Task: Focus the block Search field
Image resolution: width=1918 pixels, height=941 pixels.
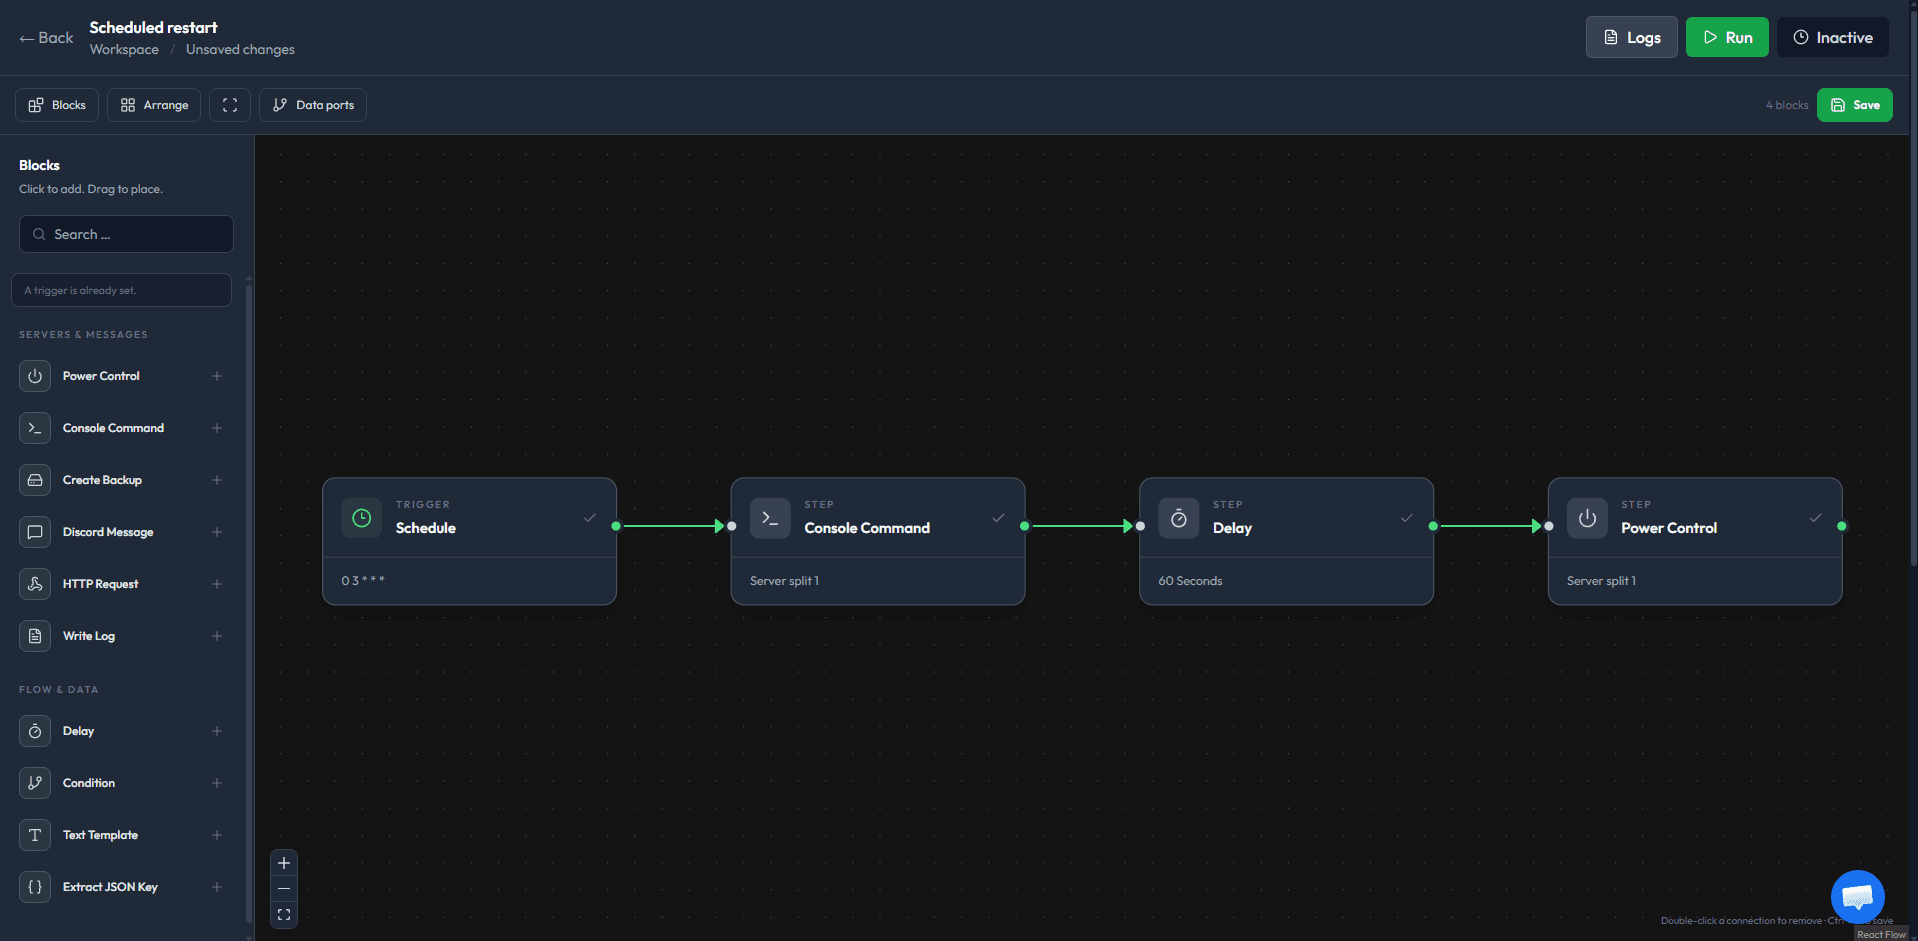Action: coord(126,234)
